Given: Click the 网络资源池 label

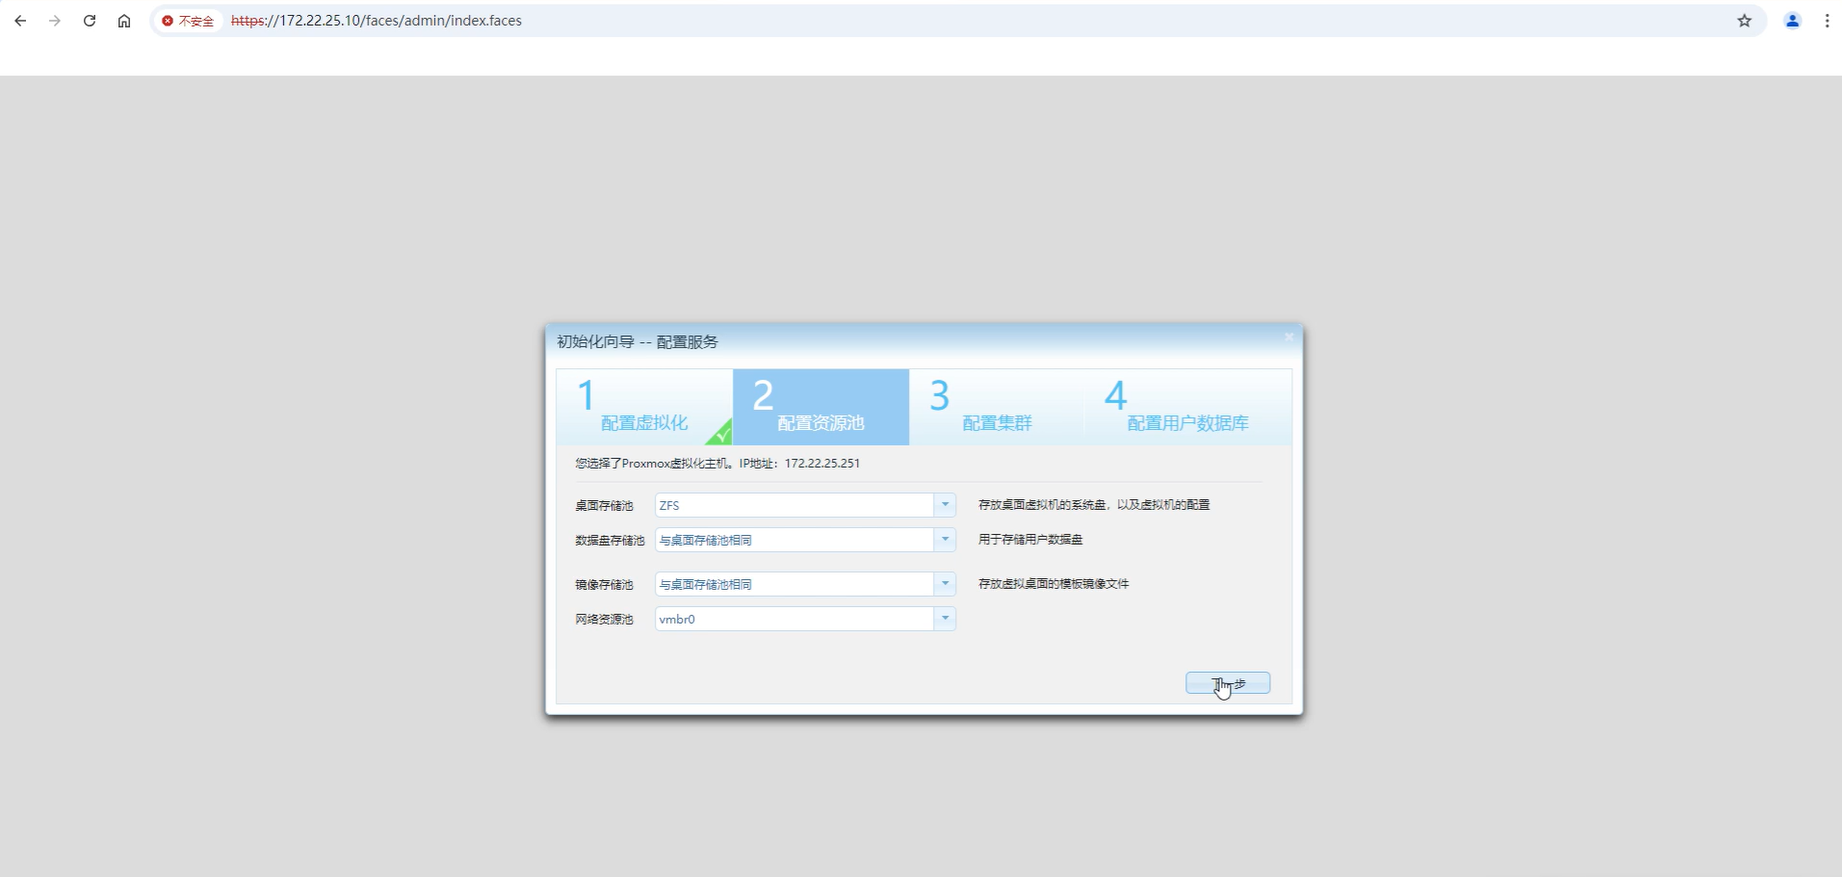Looking at the screenshot, I should click(604, 620).
